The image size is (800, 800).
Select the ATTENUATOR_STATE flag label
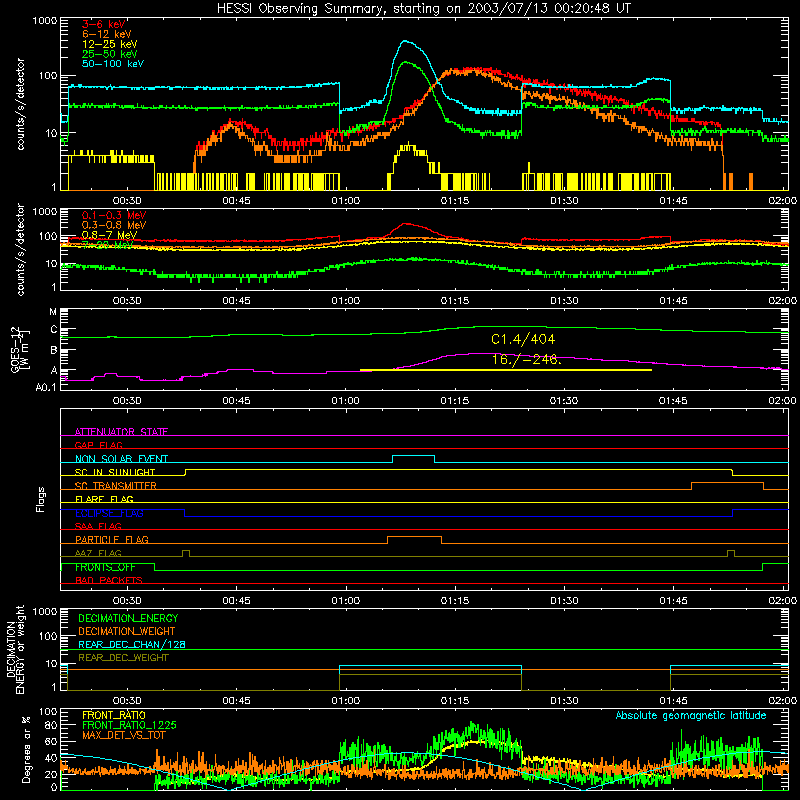coord(121,432)
